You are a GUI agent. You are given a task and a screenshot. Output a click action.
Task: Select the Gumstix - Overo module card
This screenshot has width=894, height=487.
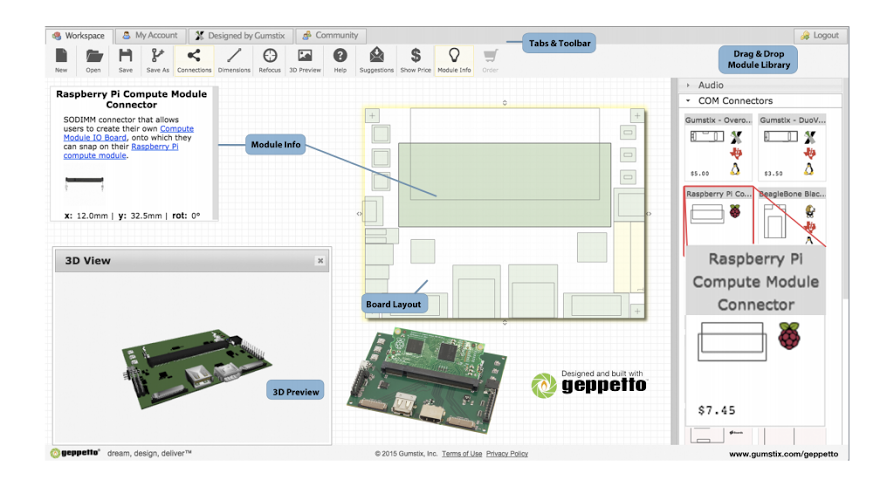[718, 147]
